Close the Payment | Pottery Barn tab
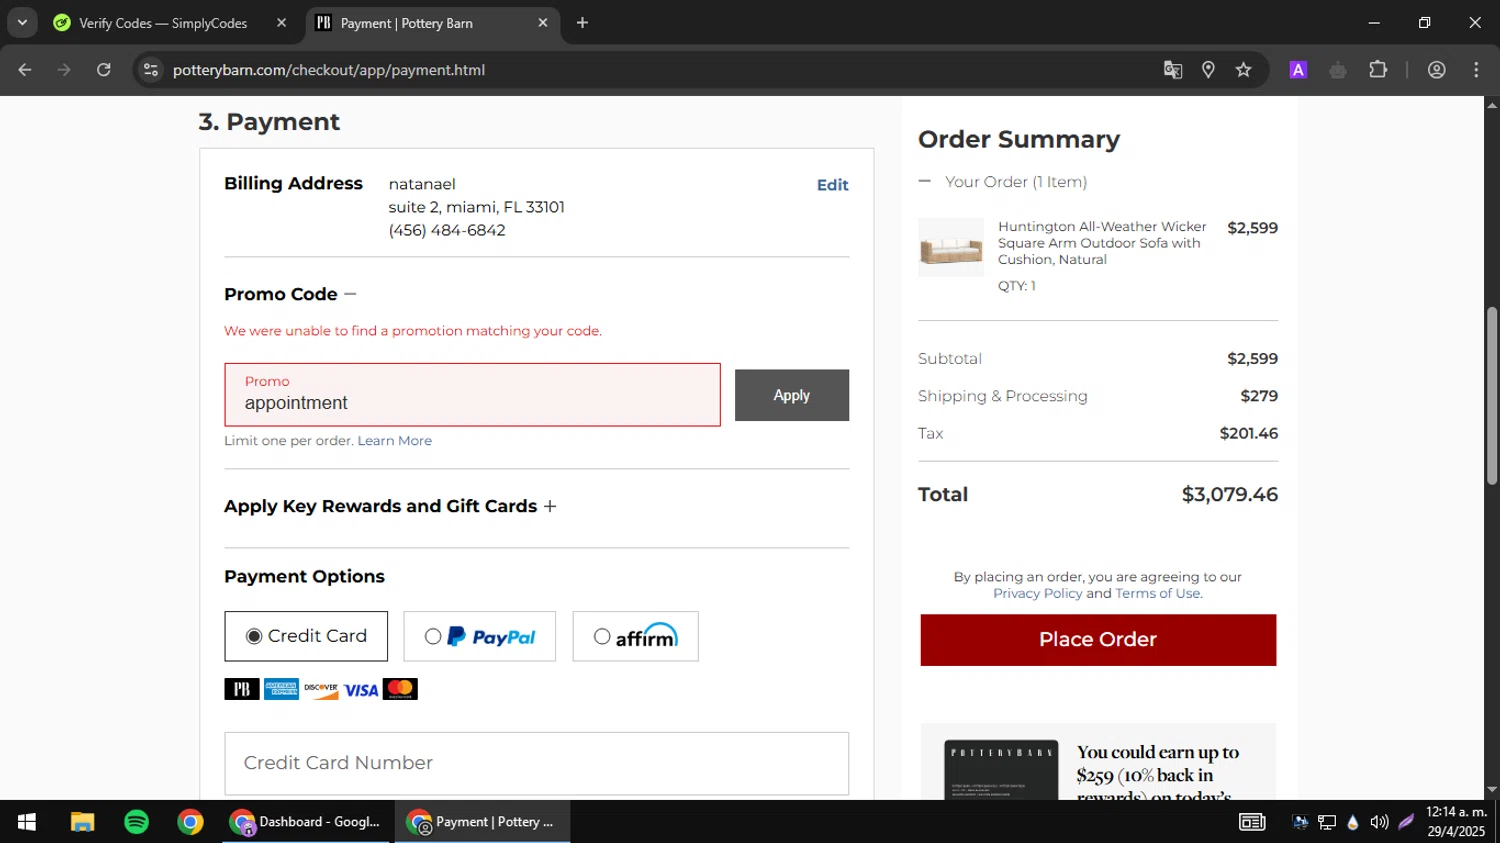The width and height of the screenshot is (1500, 843). pos(543,23)
